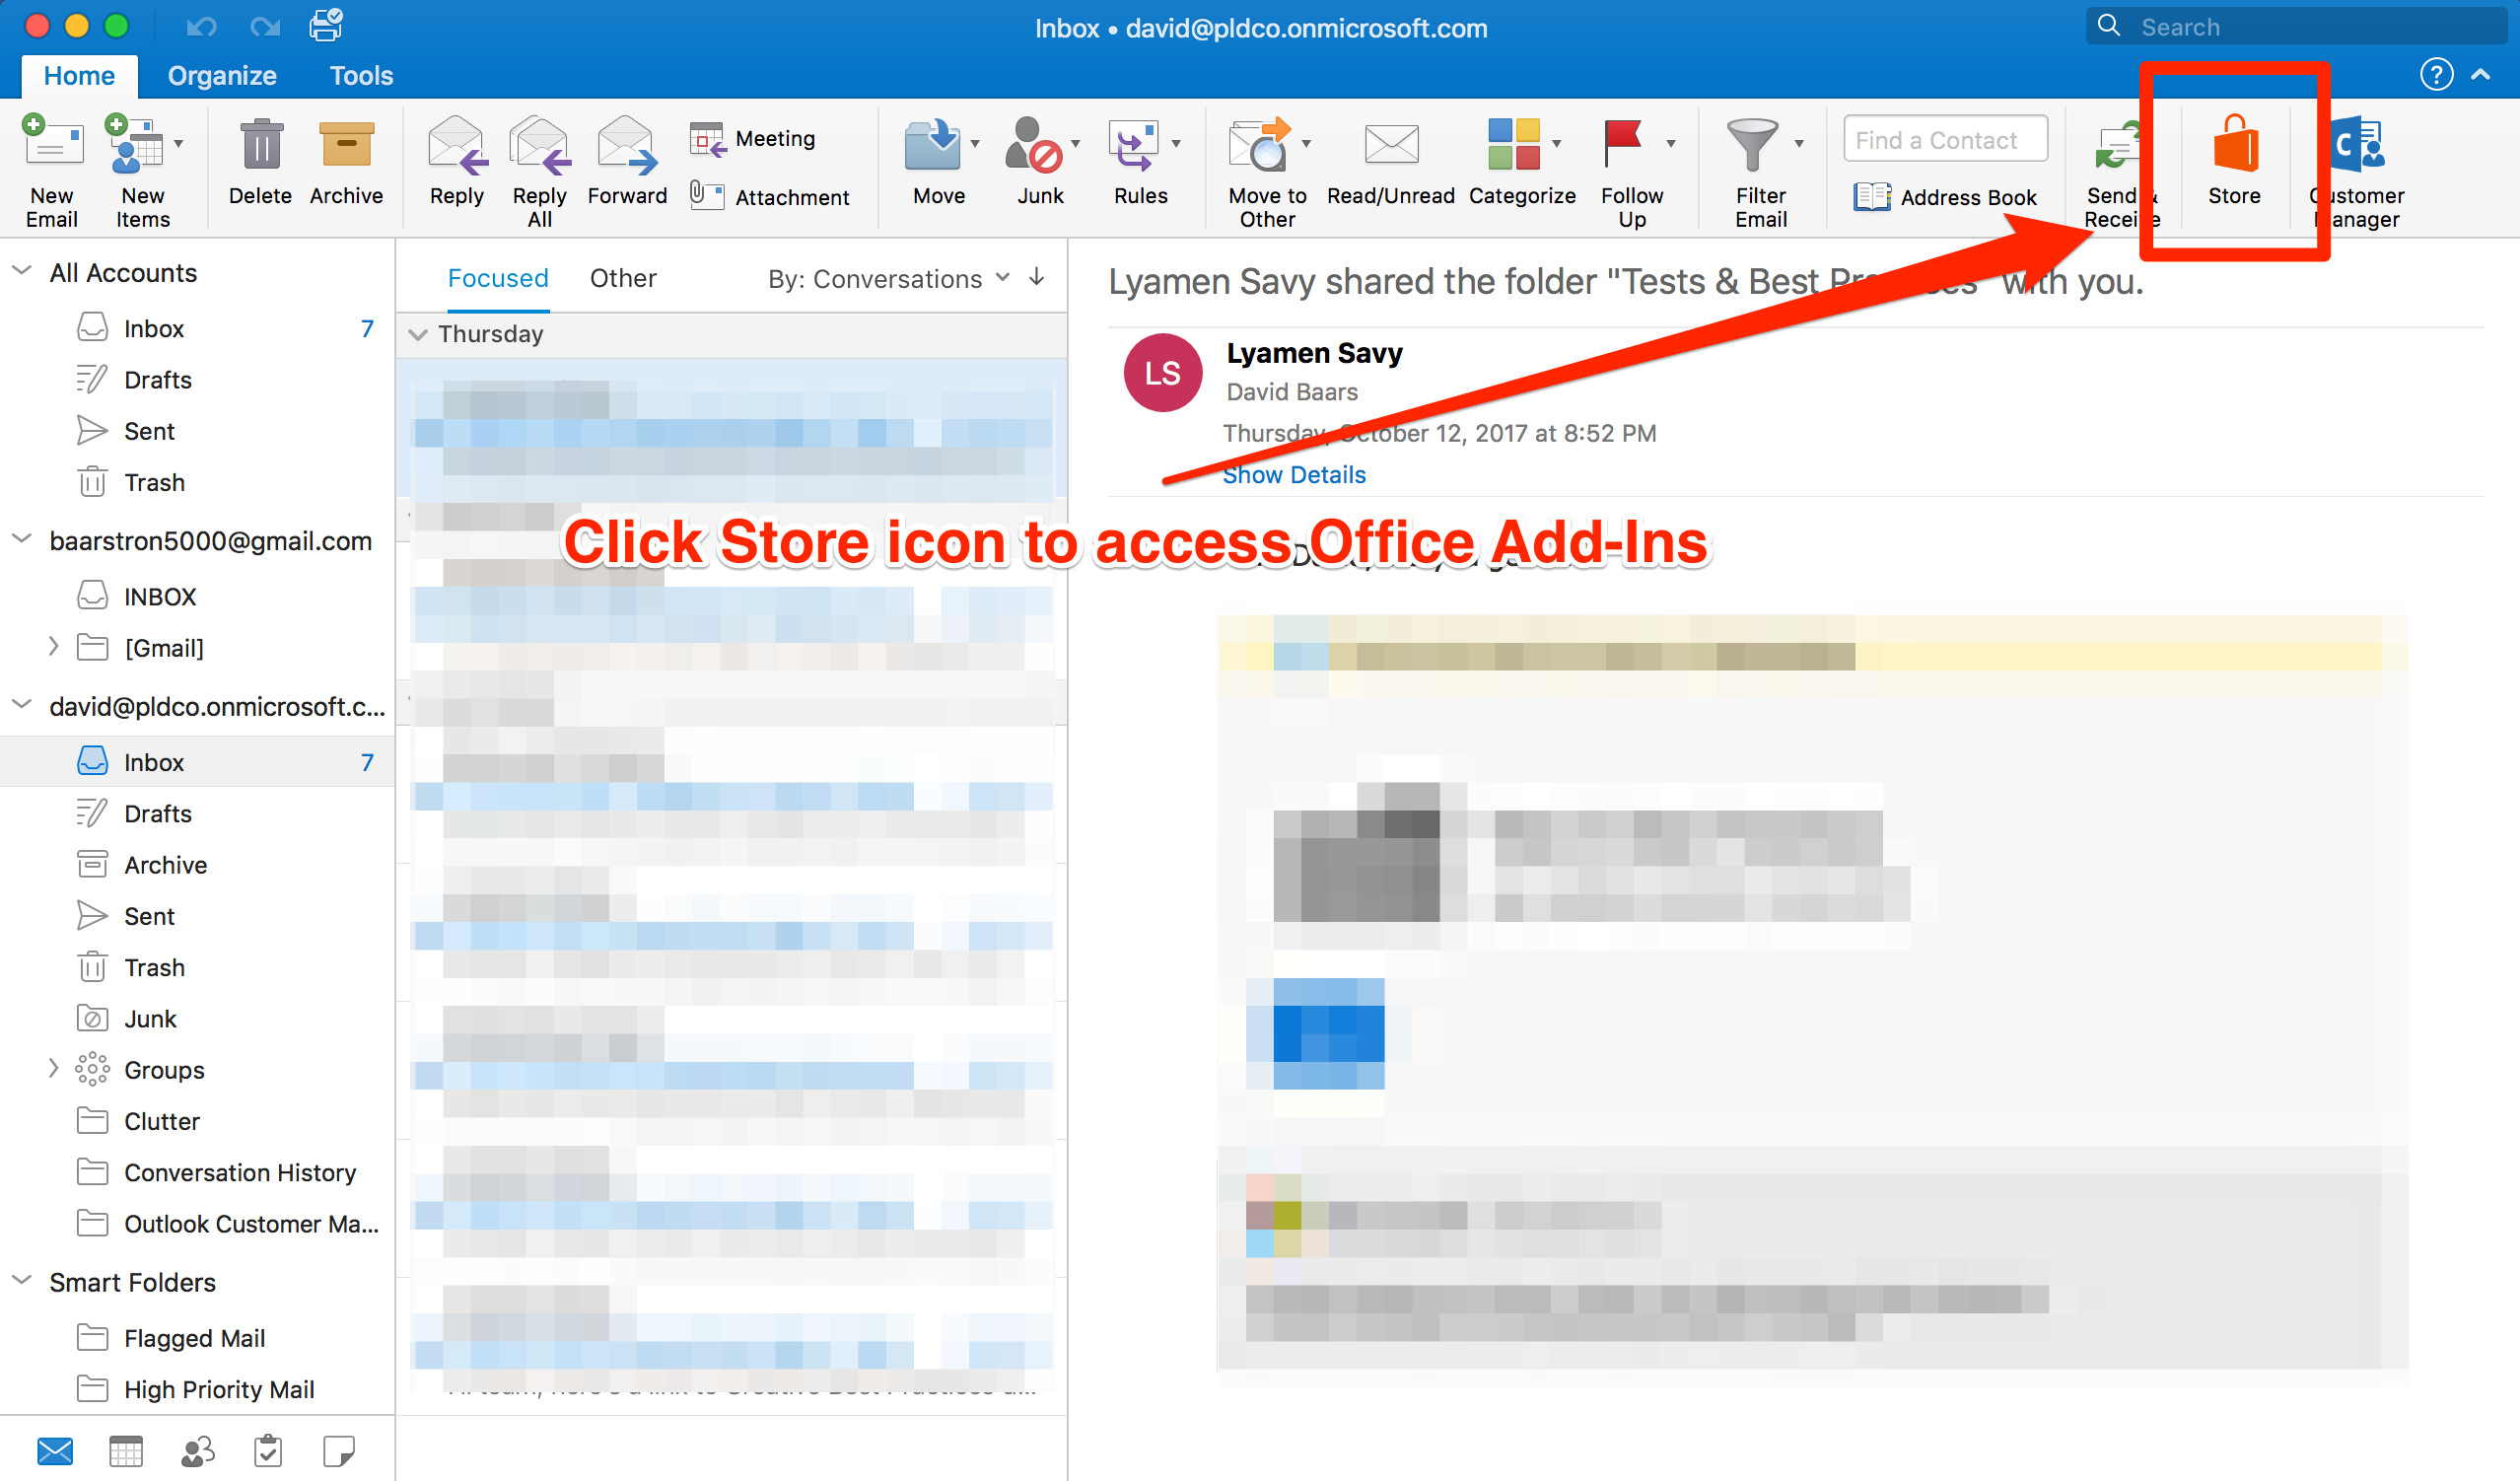Image resolution: width=2520 pixels, height=1481 pixels.
Task: Click the Tools menu tab
Action: [358, 72]
